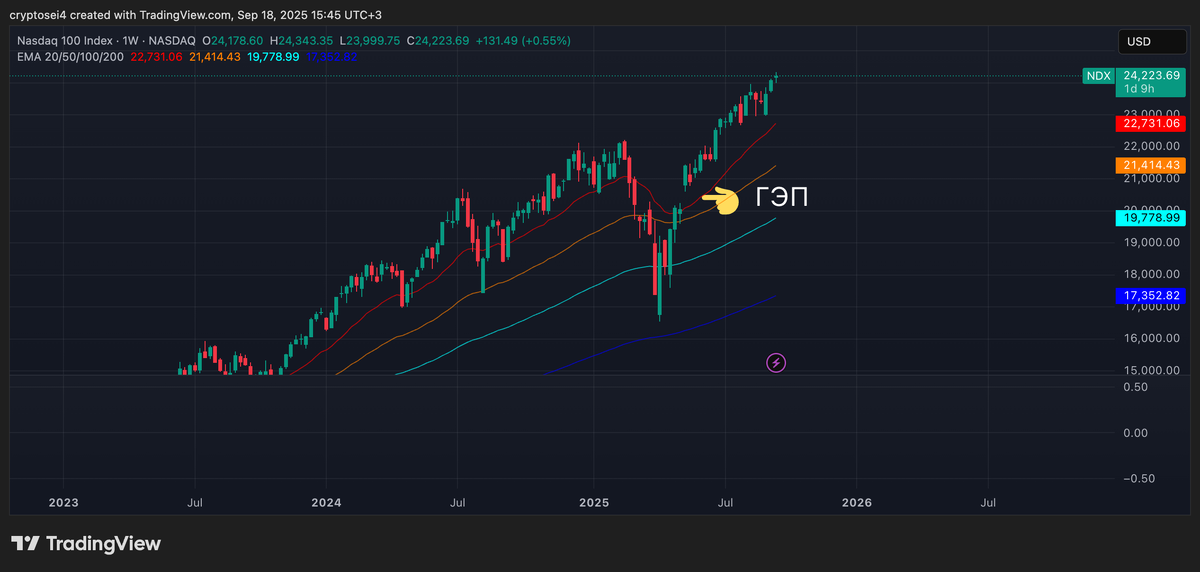Click the purple lightning bolt icon
Image resolution: width=1200 pixels, height=572 pixels.
(776, 363)
